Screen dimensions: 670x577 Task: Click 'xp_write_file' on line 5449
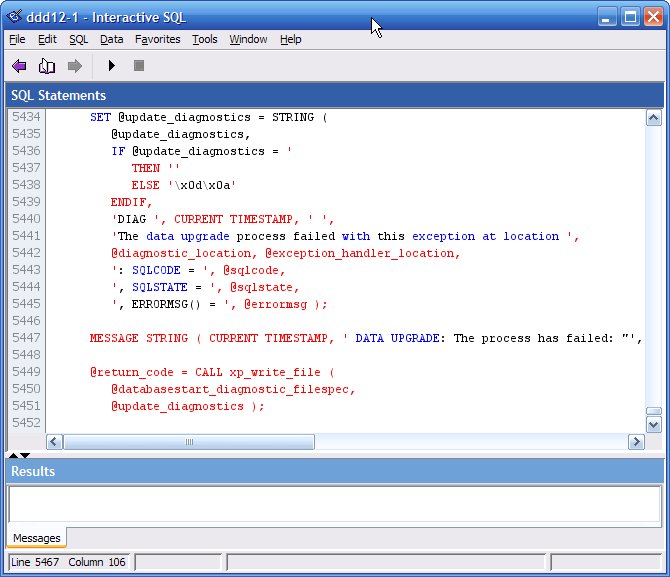click(x=275, y=372)
